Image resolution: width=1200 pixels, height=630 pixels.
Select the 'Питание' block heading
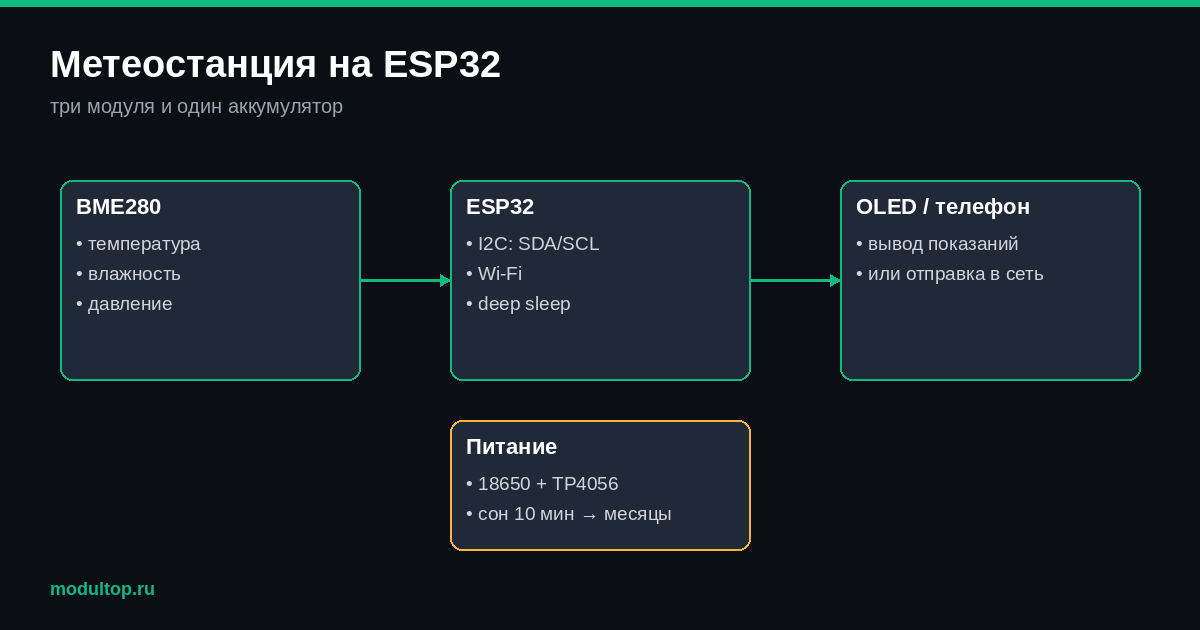tap(511, 447)
